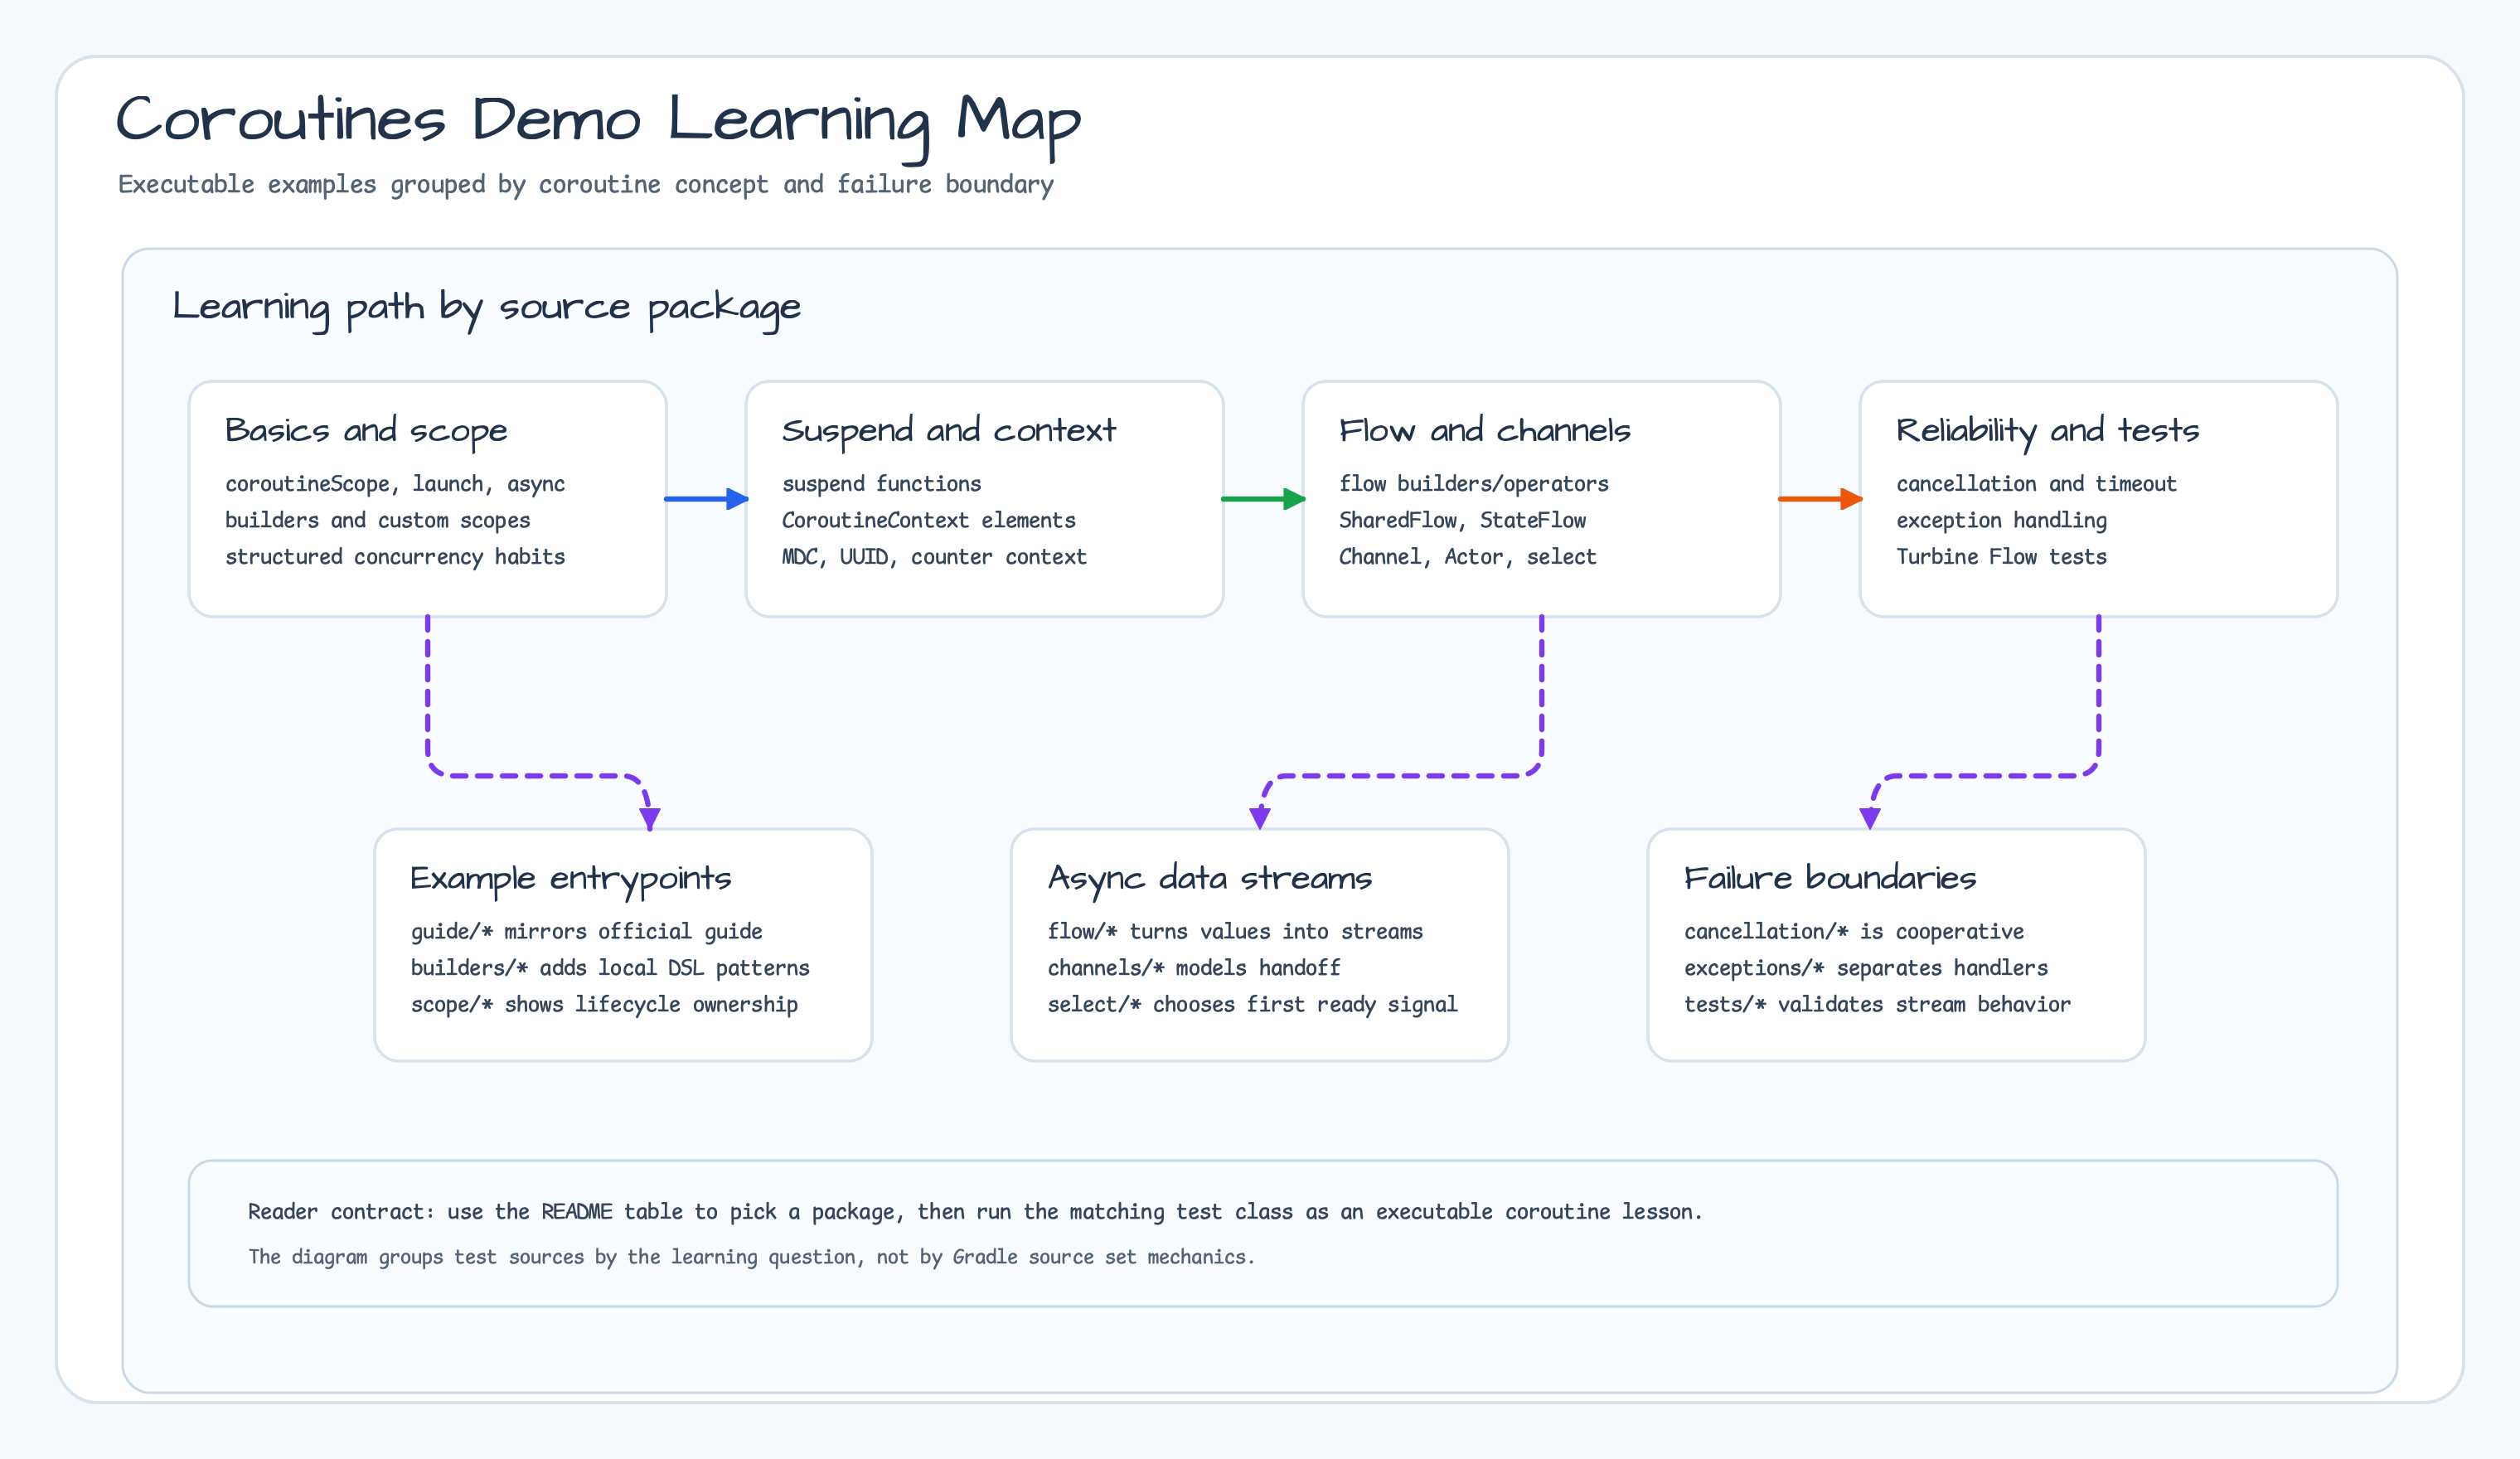Select 'Turbine Flow tests' text
This screenshot has height=1459, width=2520.
tap(2001, 557)
